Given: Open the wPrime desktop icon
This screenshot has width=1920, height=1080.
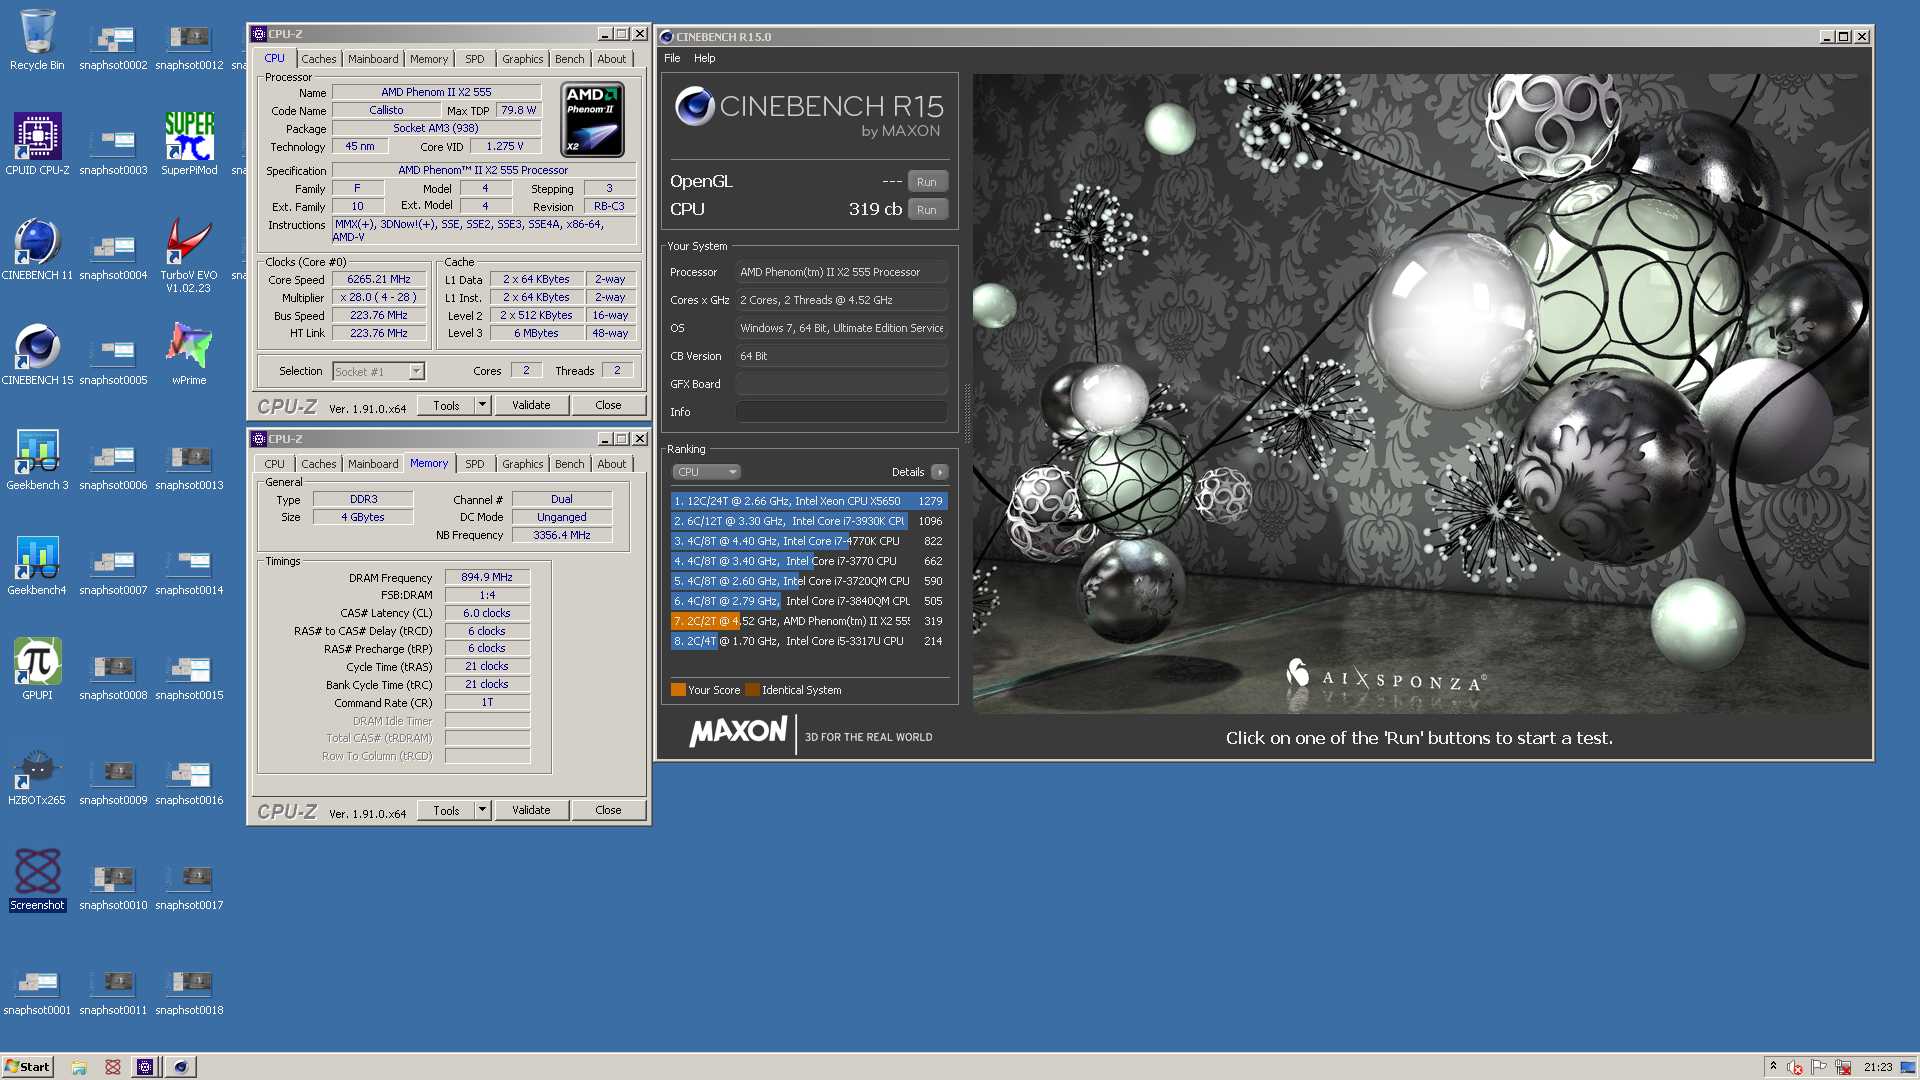Looking at the screenshot, I should pyautogui.click(x=189, y=355).
